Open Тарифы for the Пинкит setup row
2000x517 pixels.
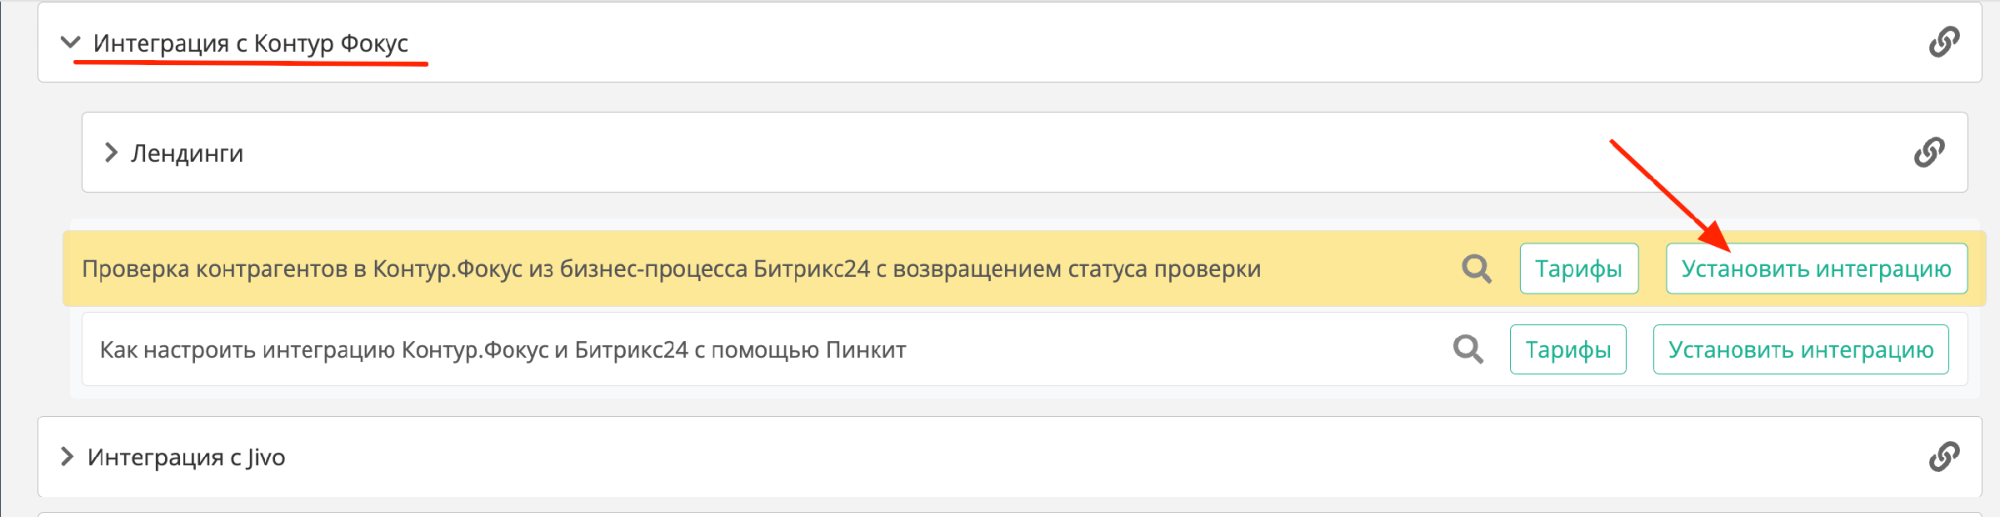click(x=1567, y=349)
